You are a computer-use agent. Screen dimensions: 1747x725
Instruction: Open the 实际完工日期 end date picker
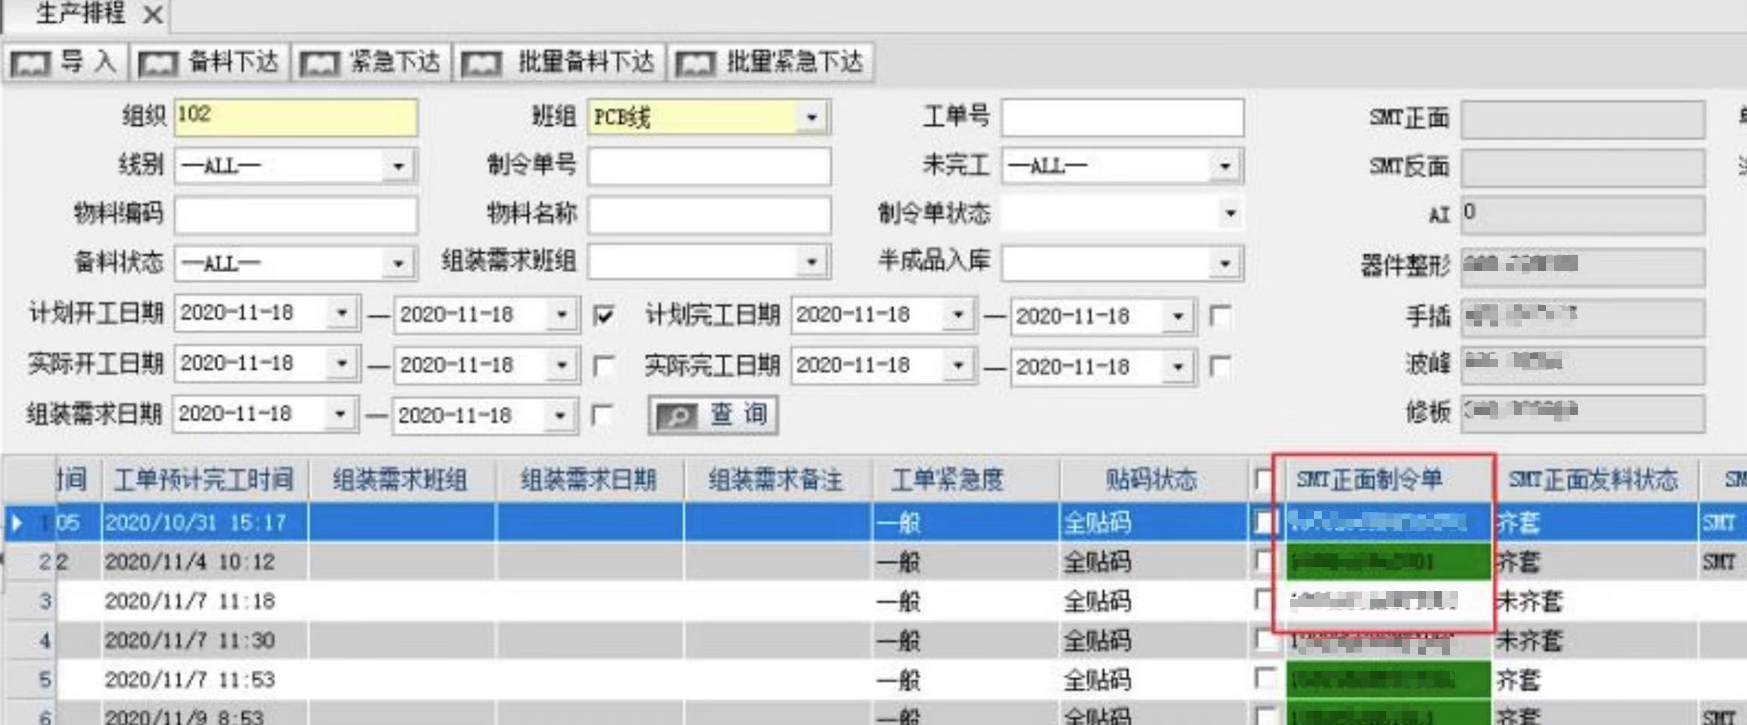point(1178,367)
